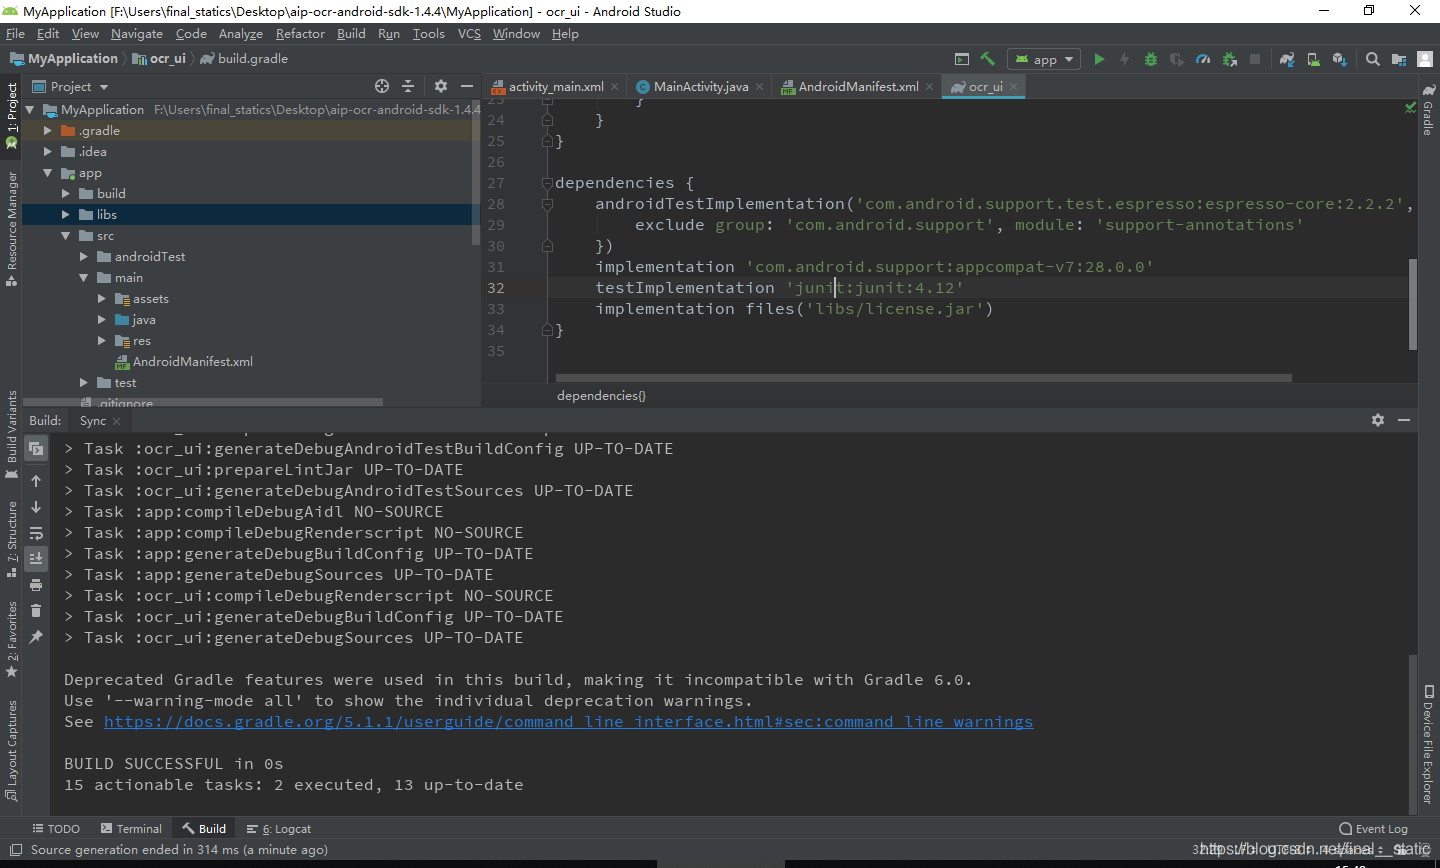Pin the Build tab with pin icon
Screen dimensions: 1440x868
coord(36,637)
